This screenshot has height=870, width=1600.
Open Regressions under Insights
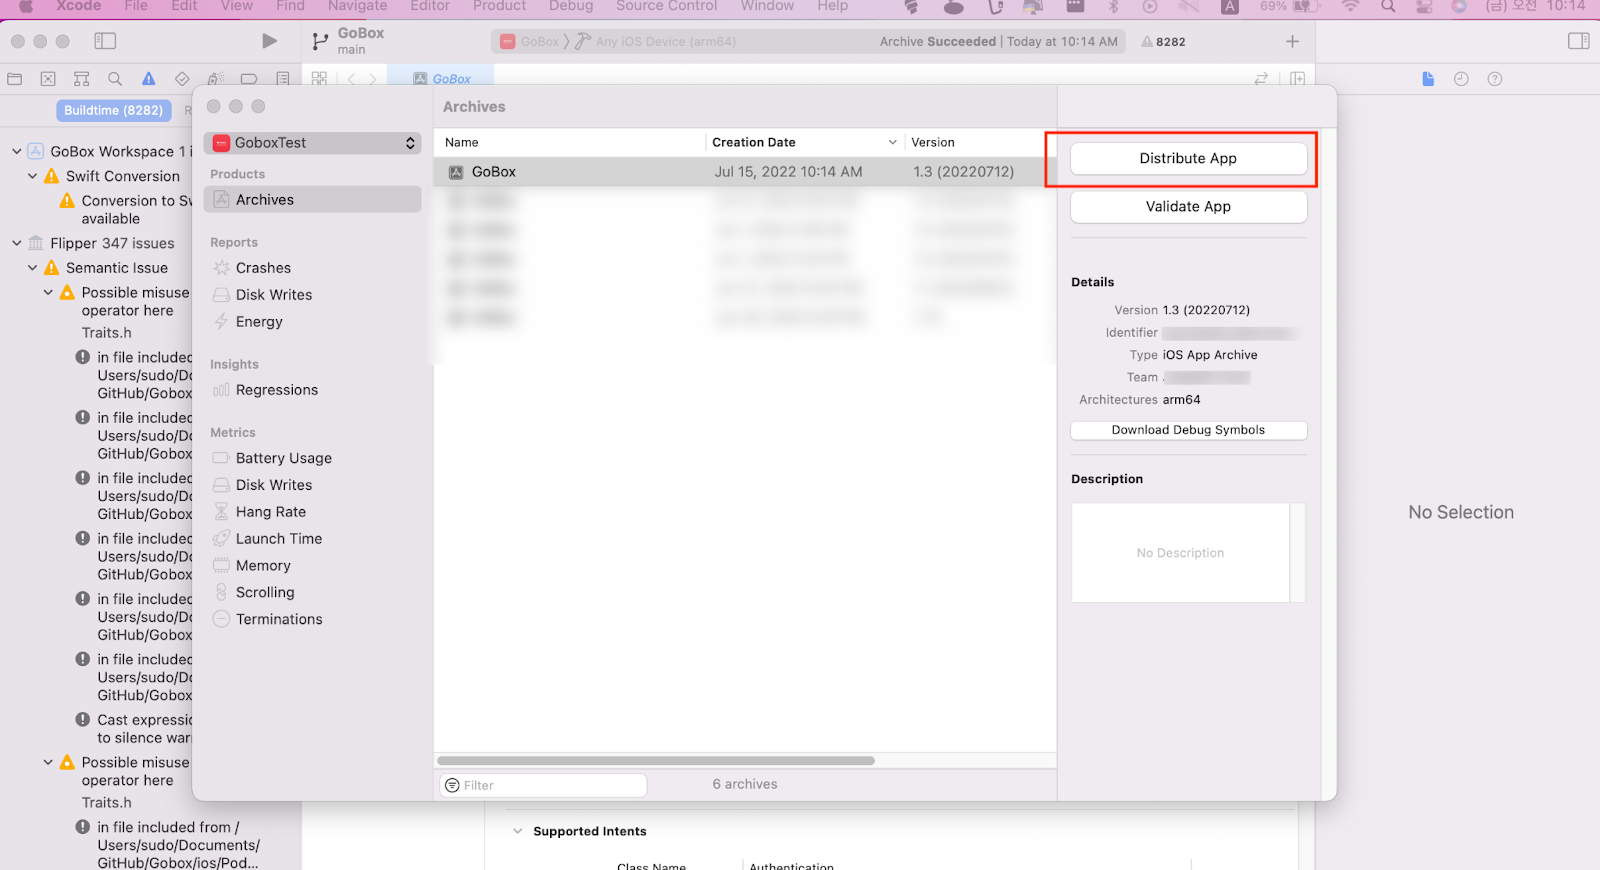pyautogui.click(x=277, y=390)
